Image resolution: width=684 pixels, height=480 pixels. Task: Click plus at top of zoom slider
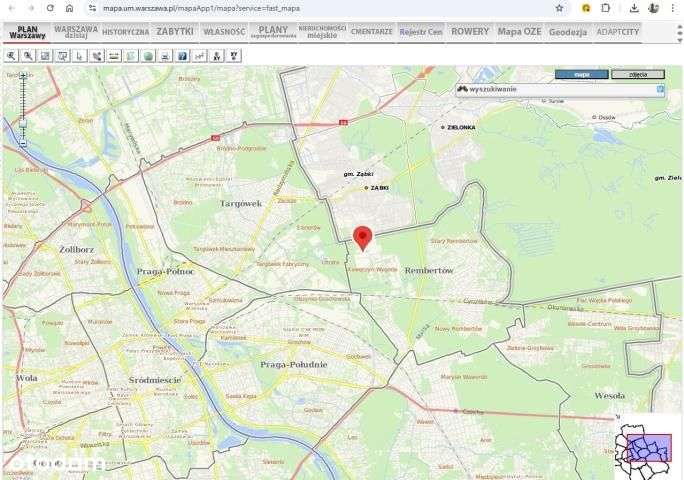pyautogui.click(x=23, y=76)
